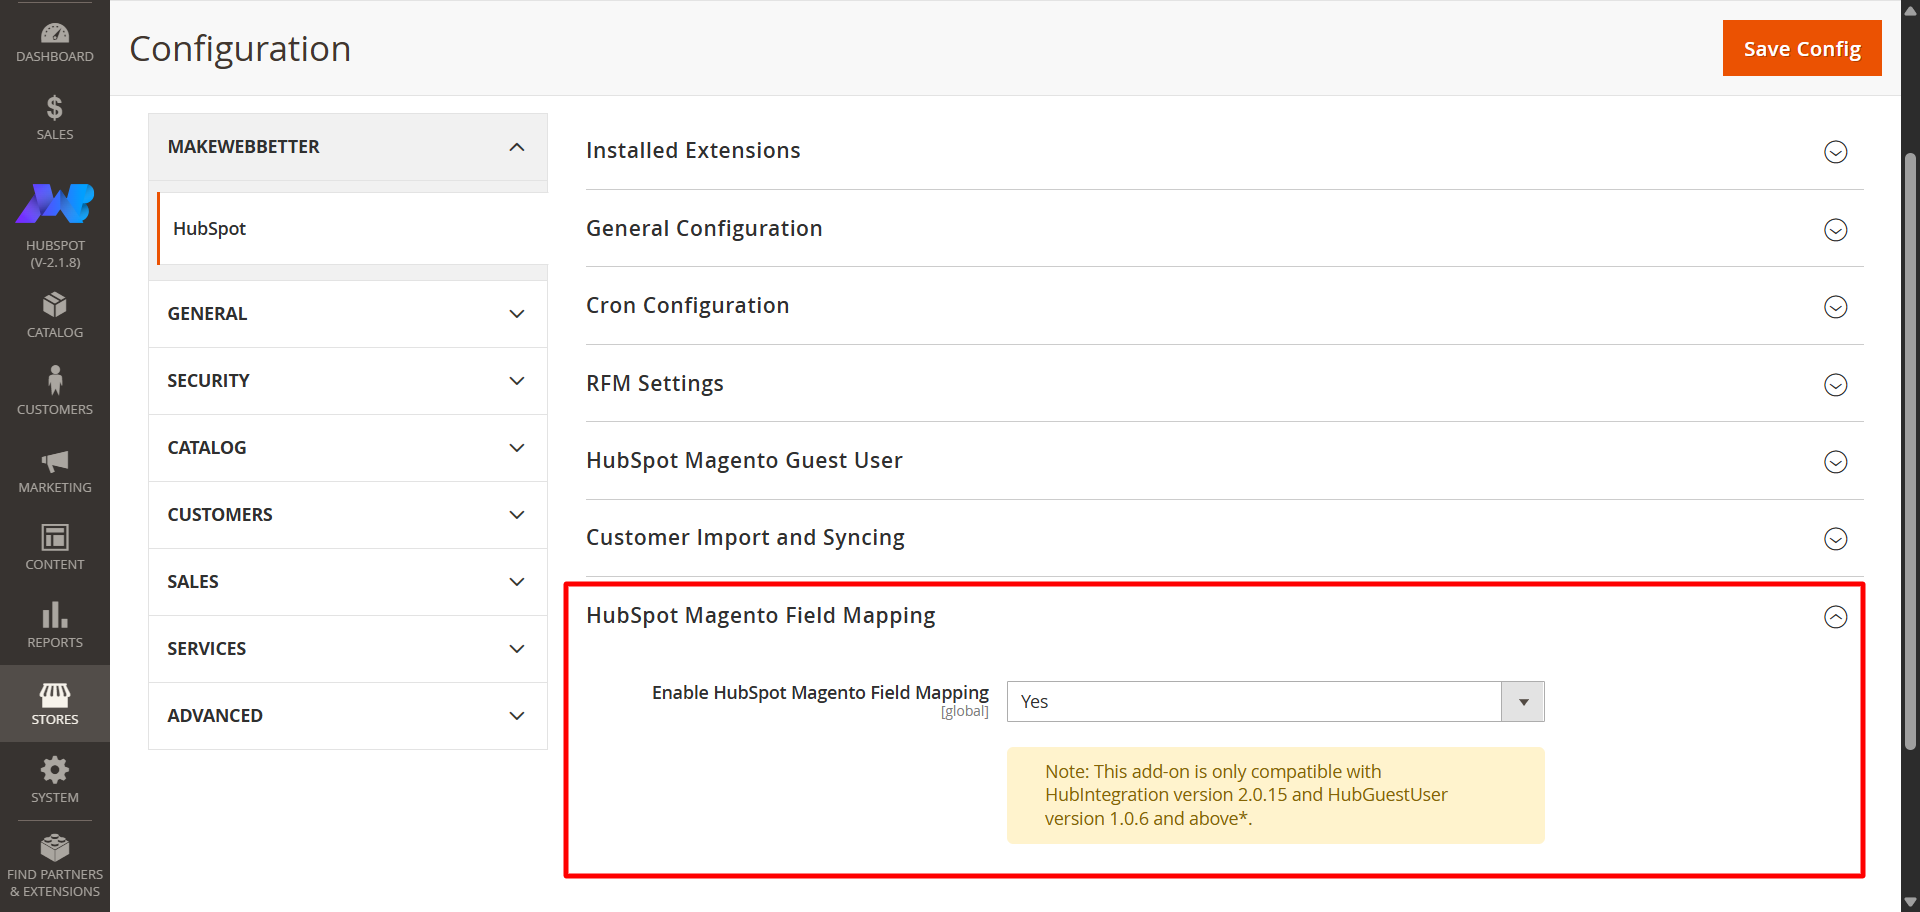The height and width of the screenshot is (912, 1920).
Task: Expand the ADVANCED config section
Action: 347,716
